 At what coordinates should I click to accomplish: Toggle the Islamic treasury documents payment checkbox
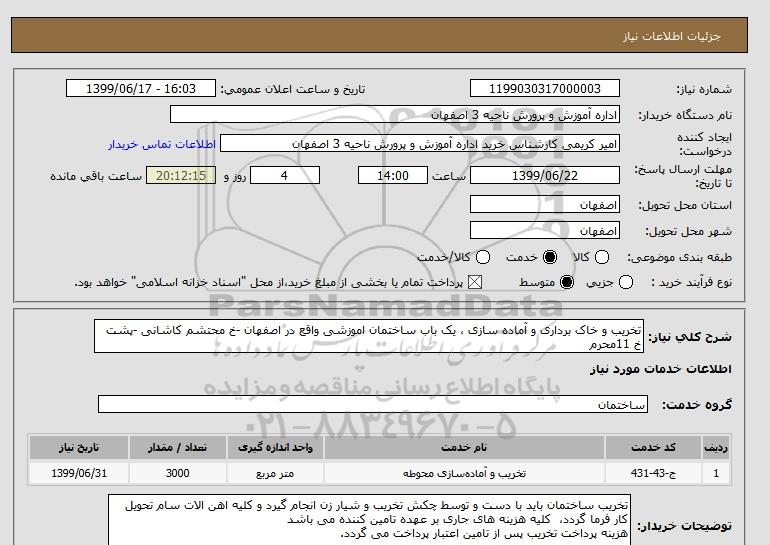coord(474,282)
